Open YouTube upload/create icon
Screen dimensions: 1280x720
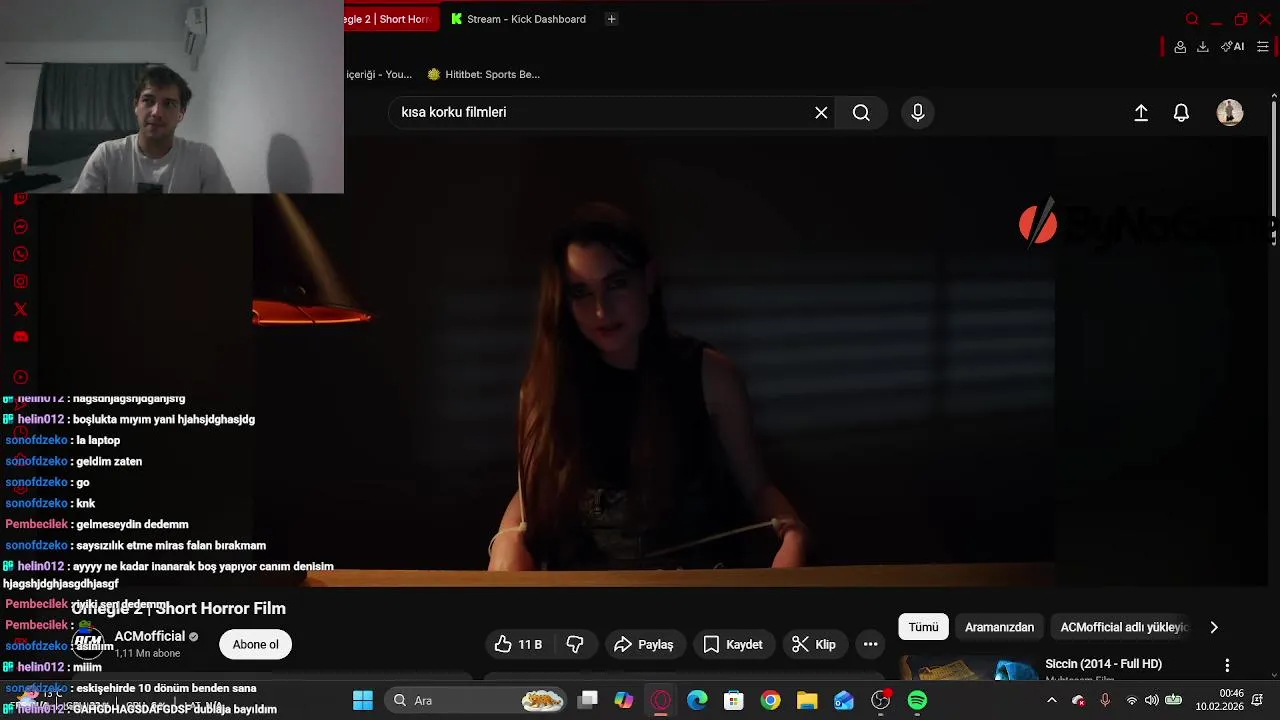[1141, 113]
